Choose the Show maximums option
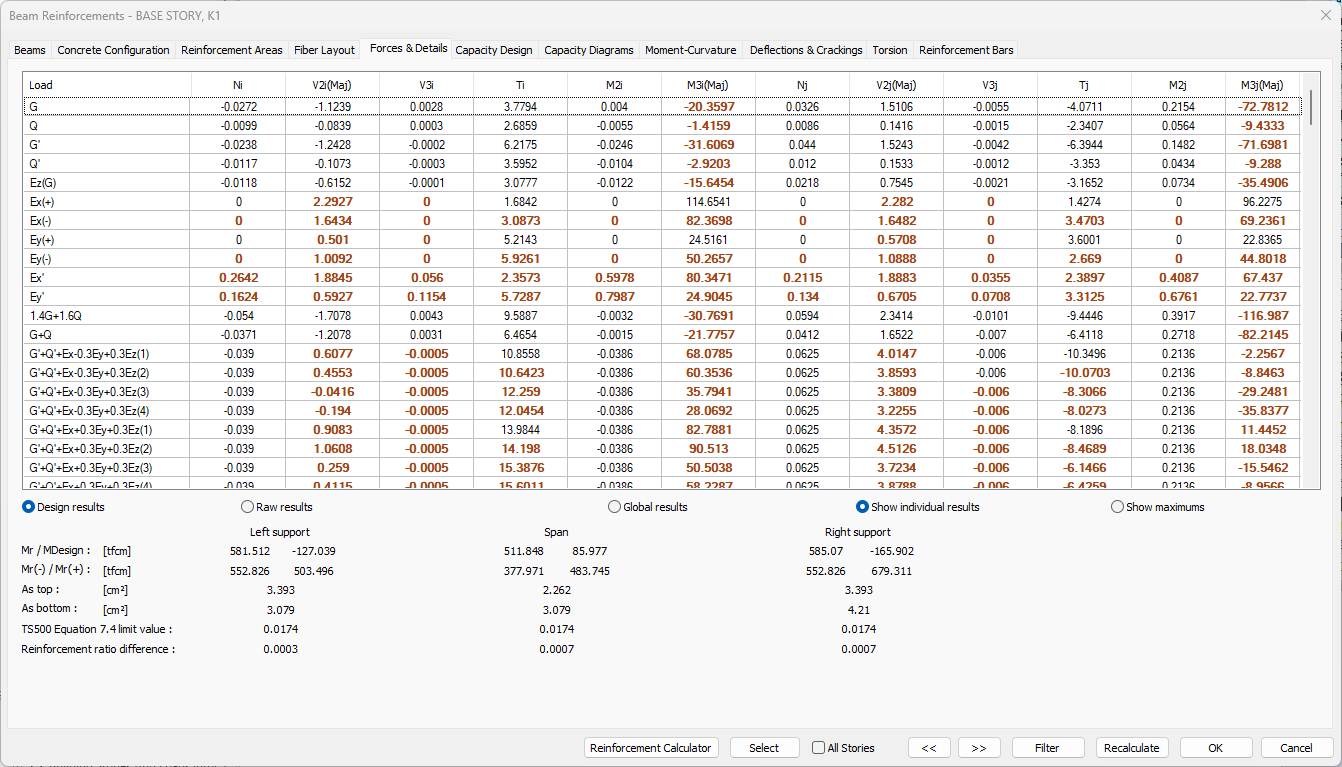The width and height of the screenshot is (1342, 767). [1118, 507]
